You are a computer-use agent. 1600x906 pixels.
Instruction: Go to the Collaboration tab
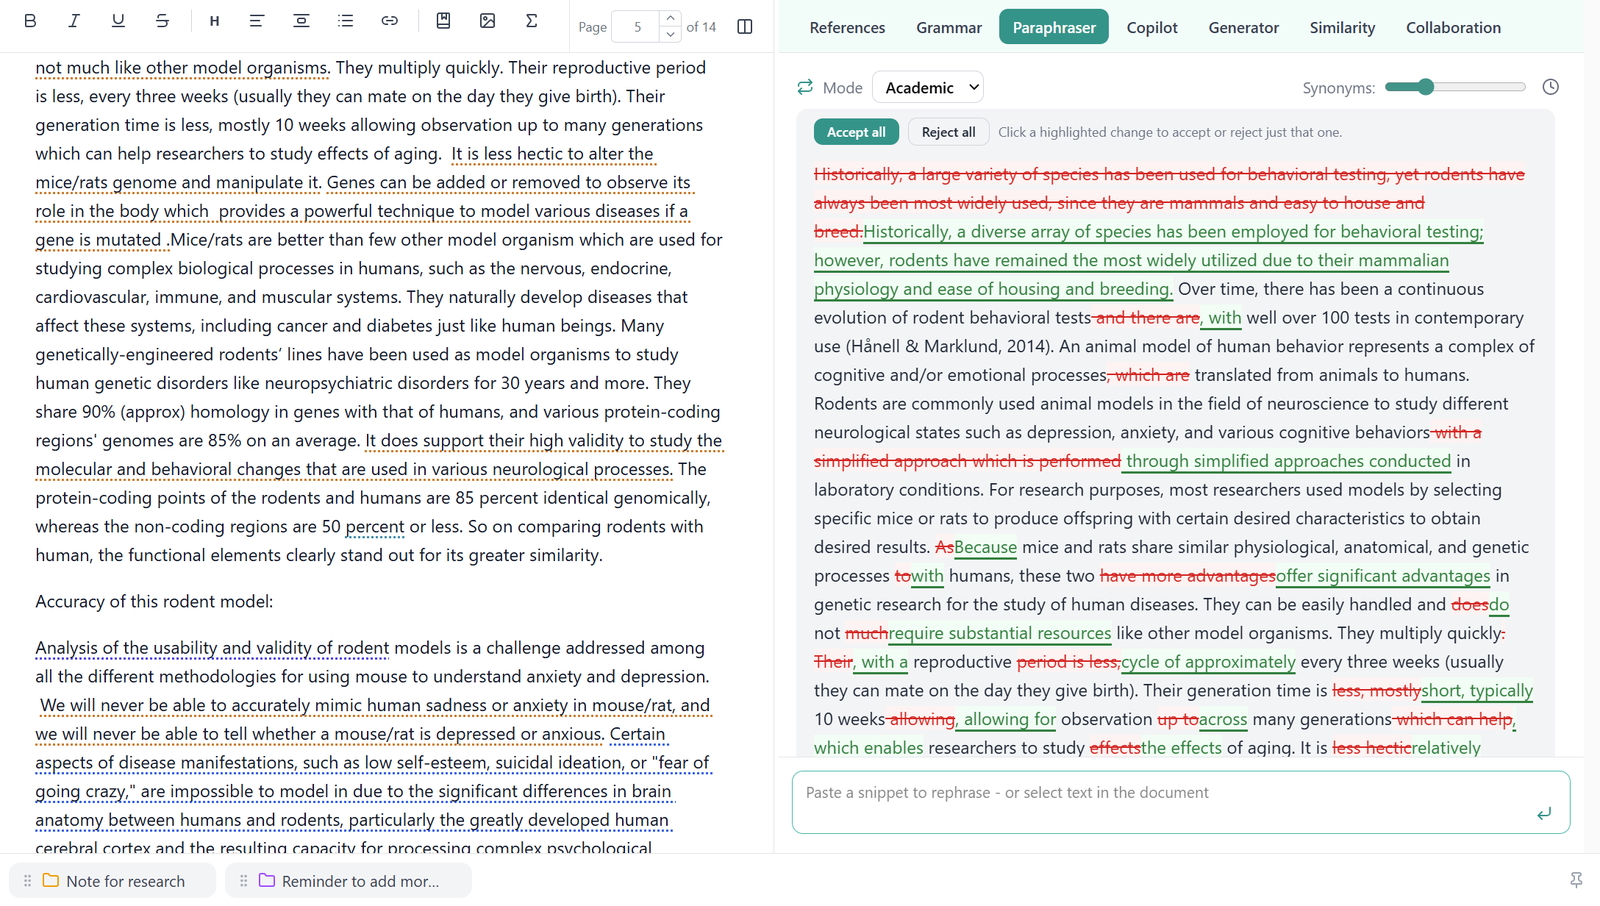click(x=1453, y=27)
